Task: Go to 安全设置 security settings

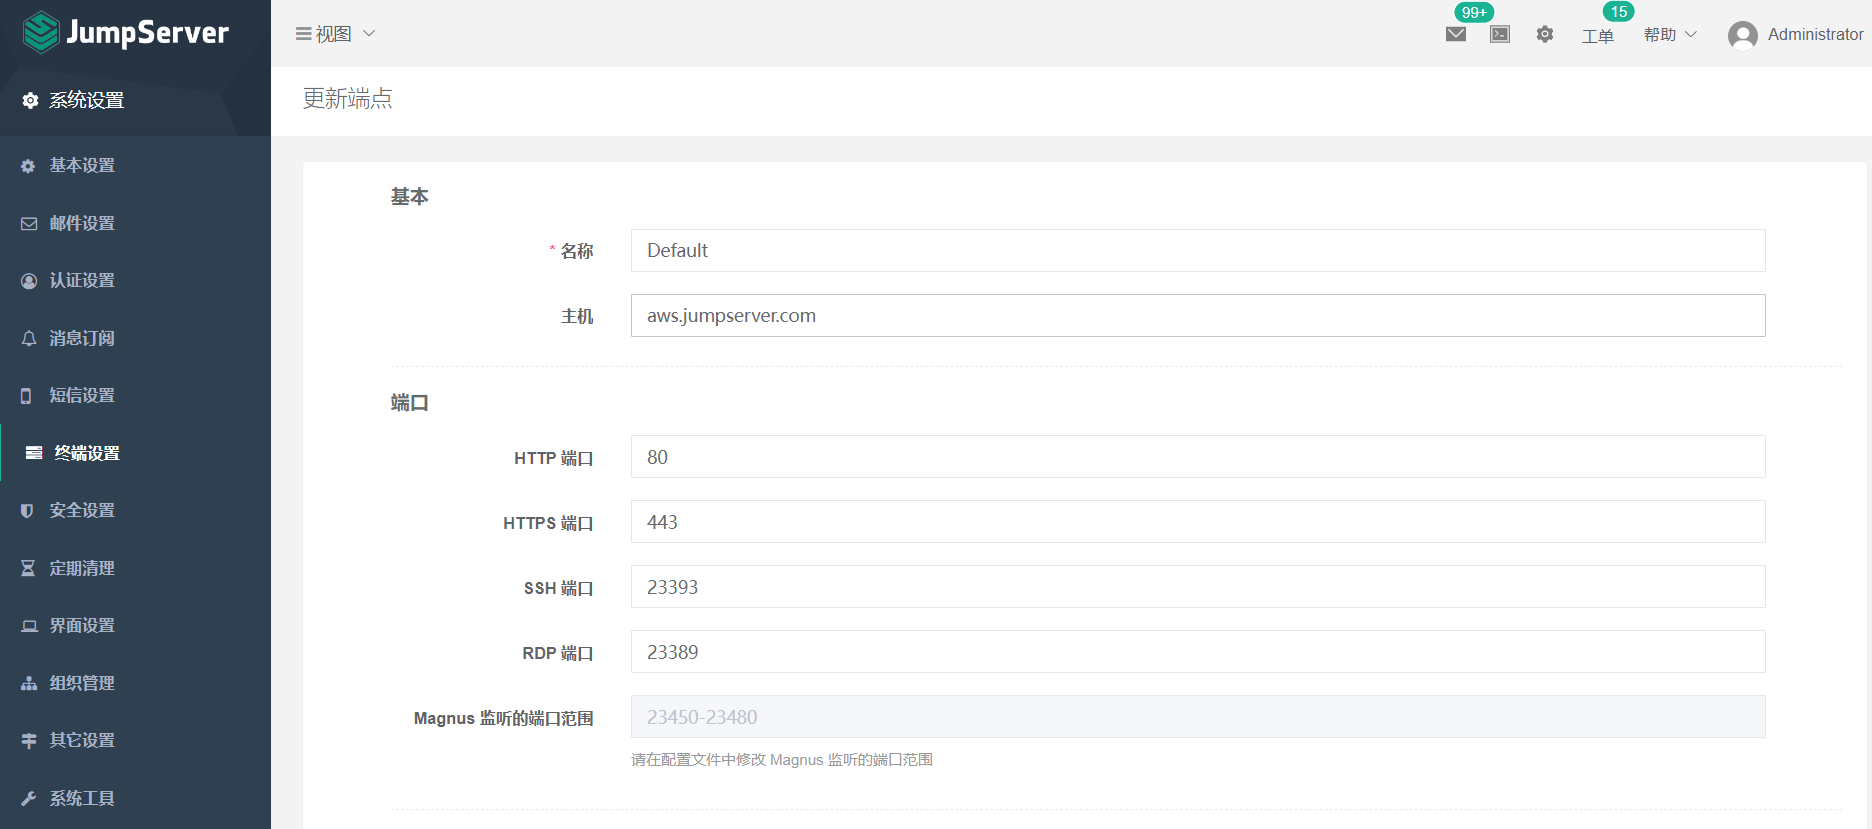Action: 82,510
